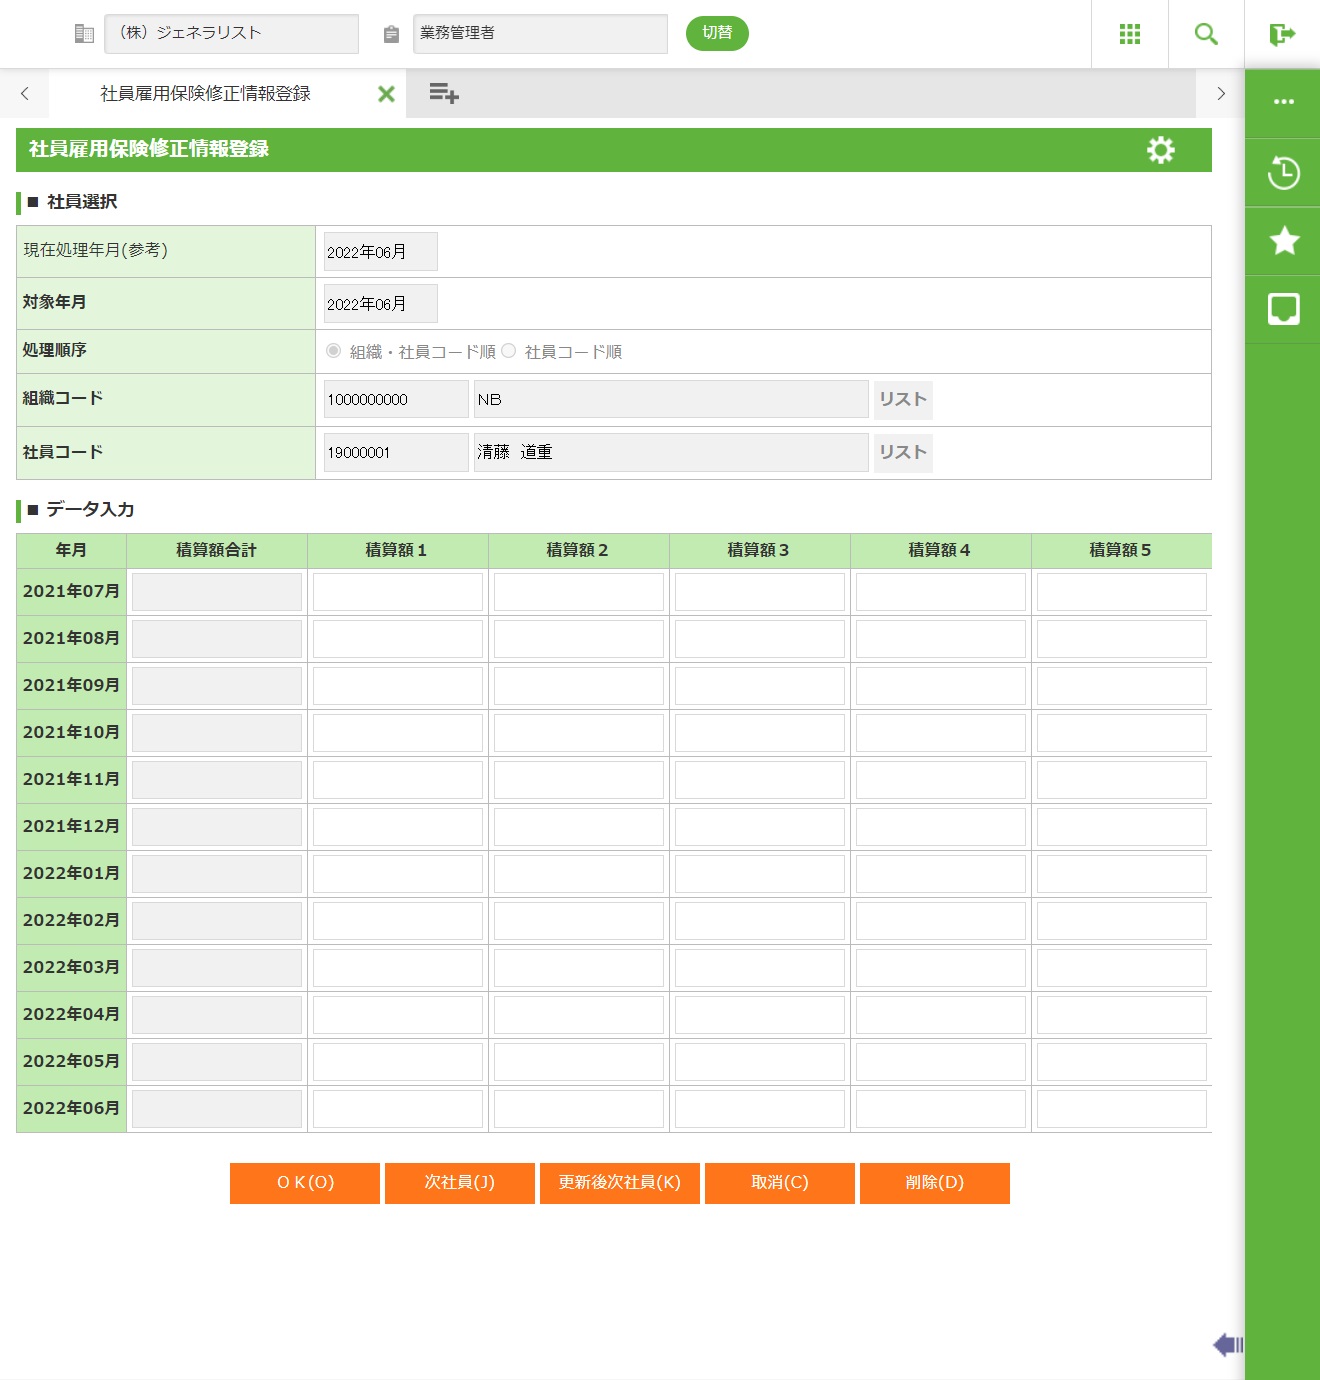Screen dimensions: 1320x1380
Task: Open the apps grid menu icon
Action: click(x=1130, y=34)
